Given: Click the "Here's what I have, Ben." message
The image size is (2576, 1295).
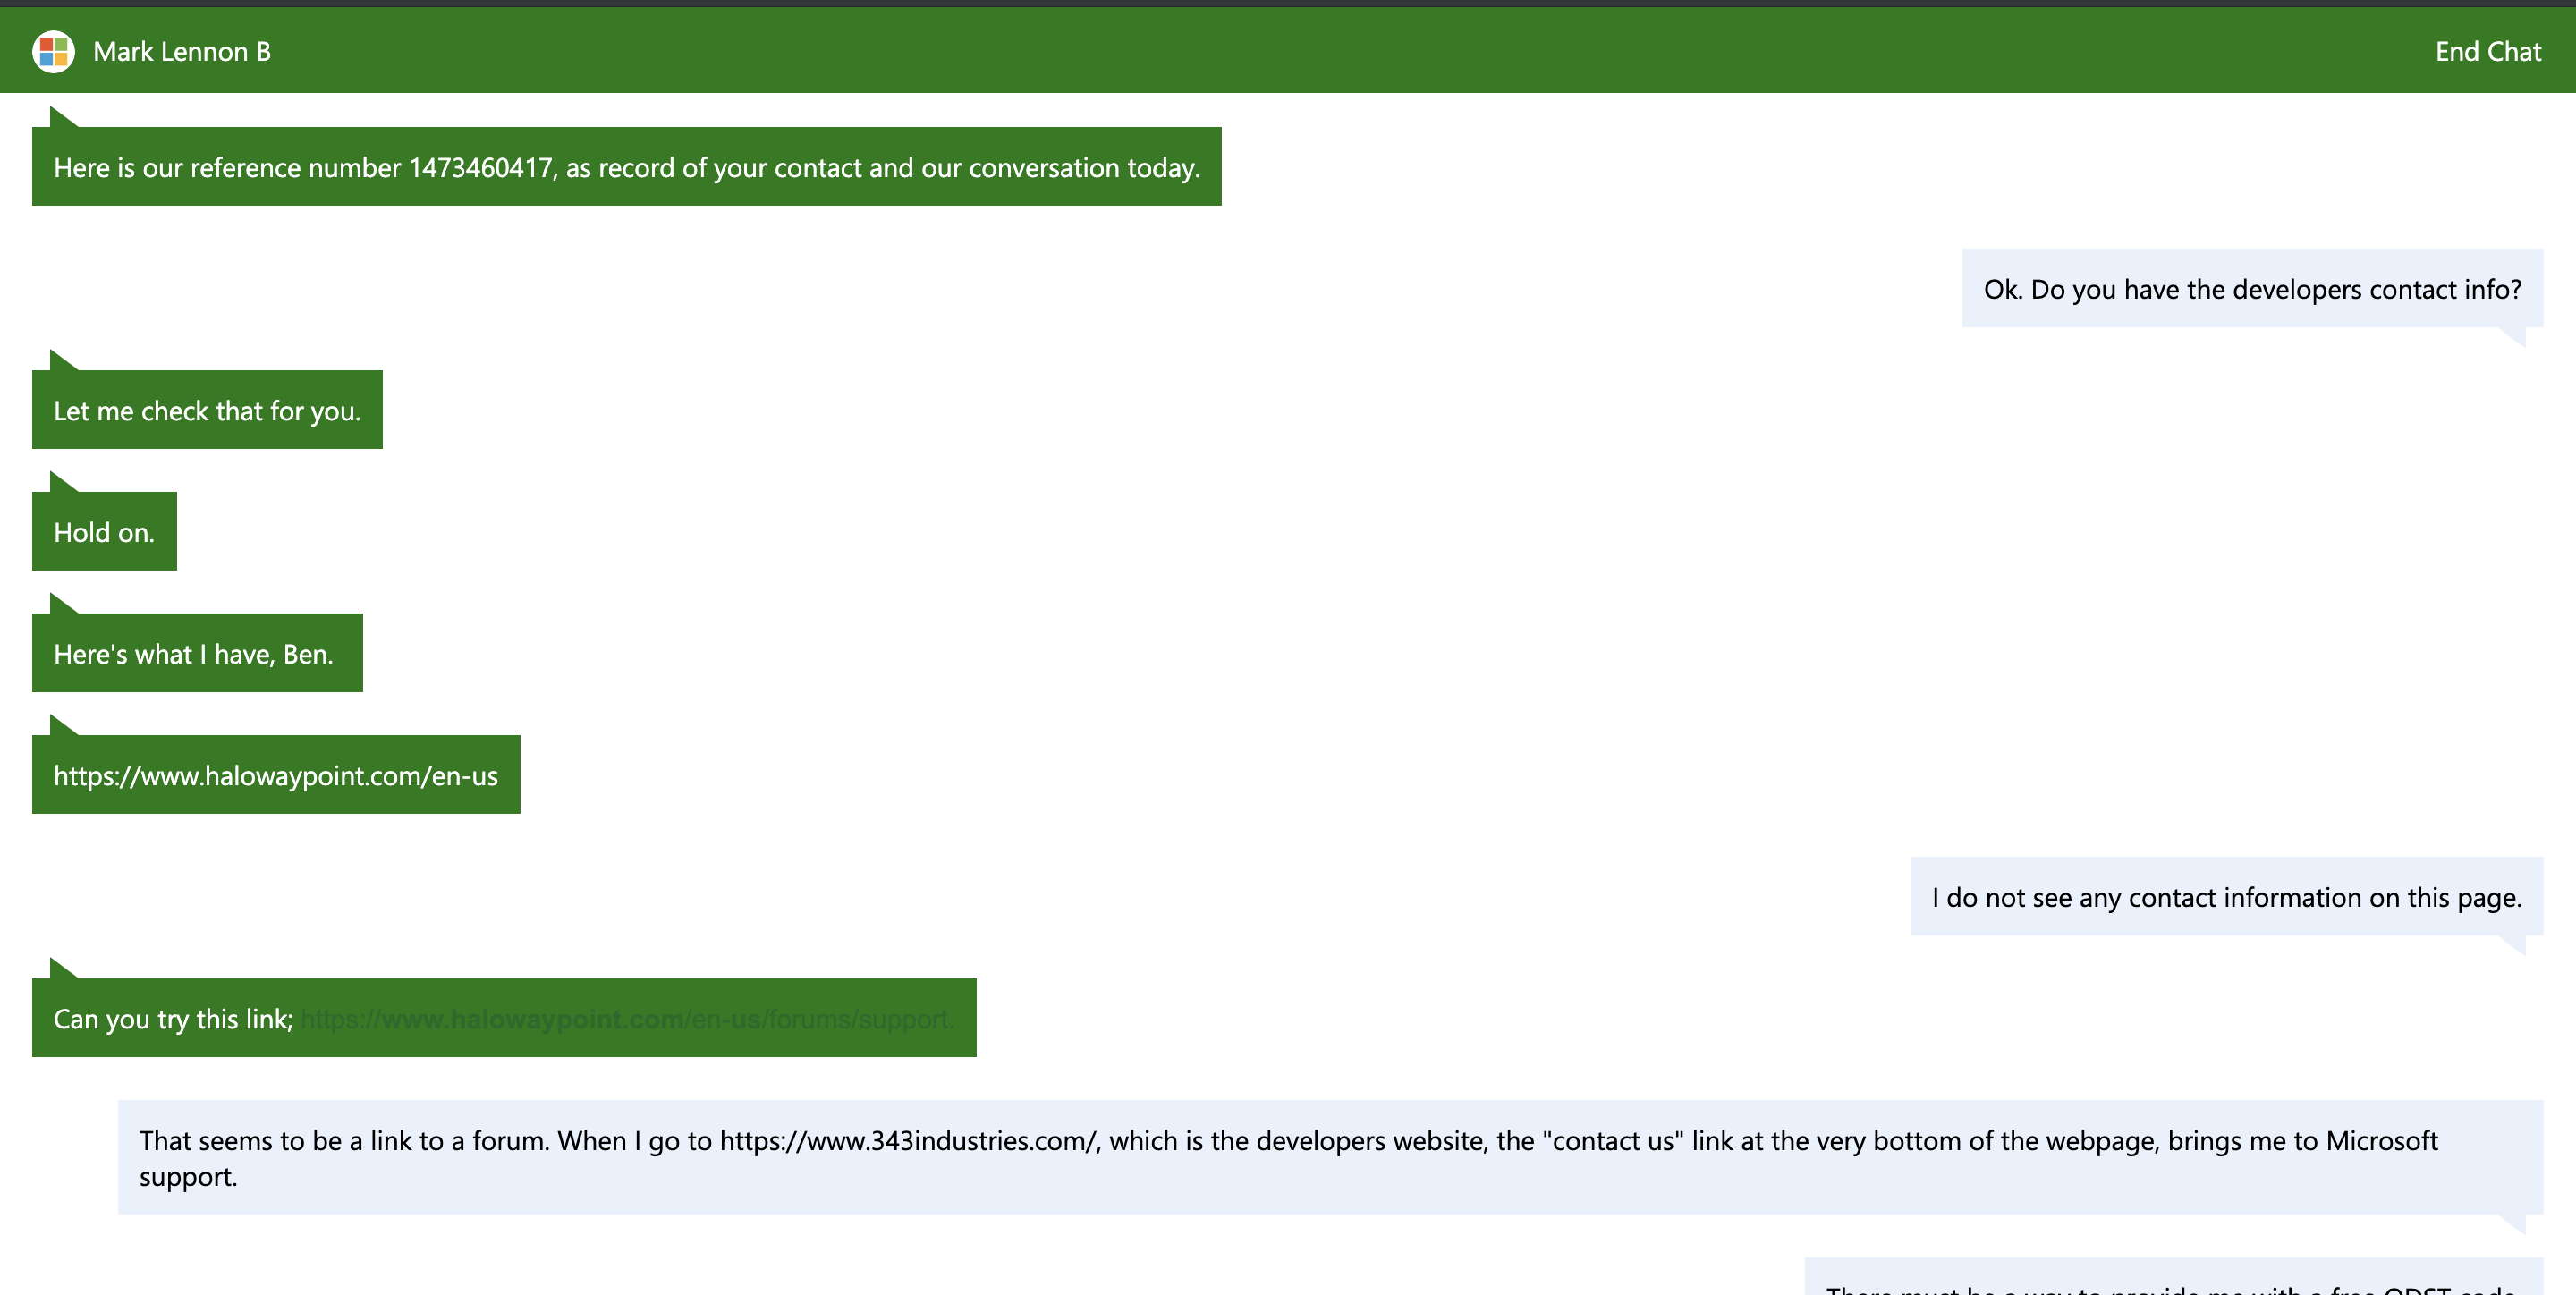Looking at the screenshot, I should pos(193,654).
